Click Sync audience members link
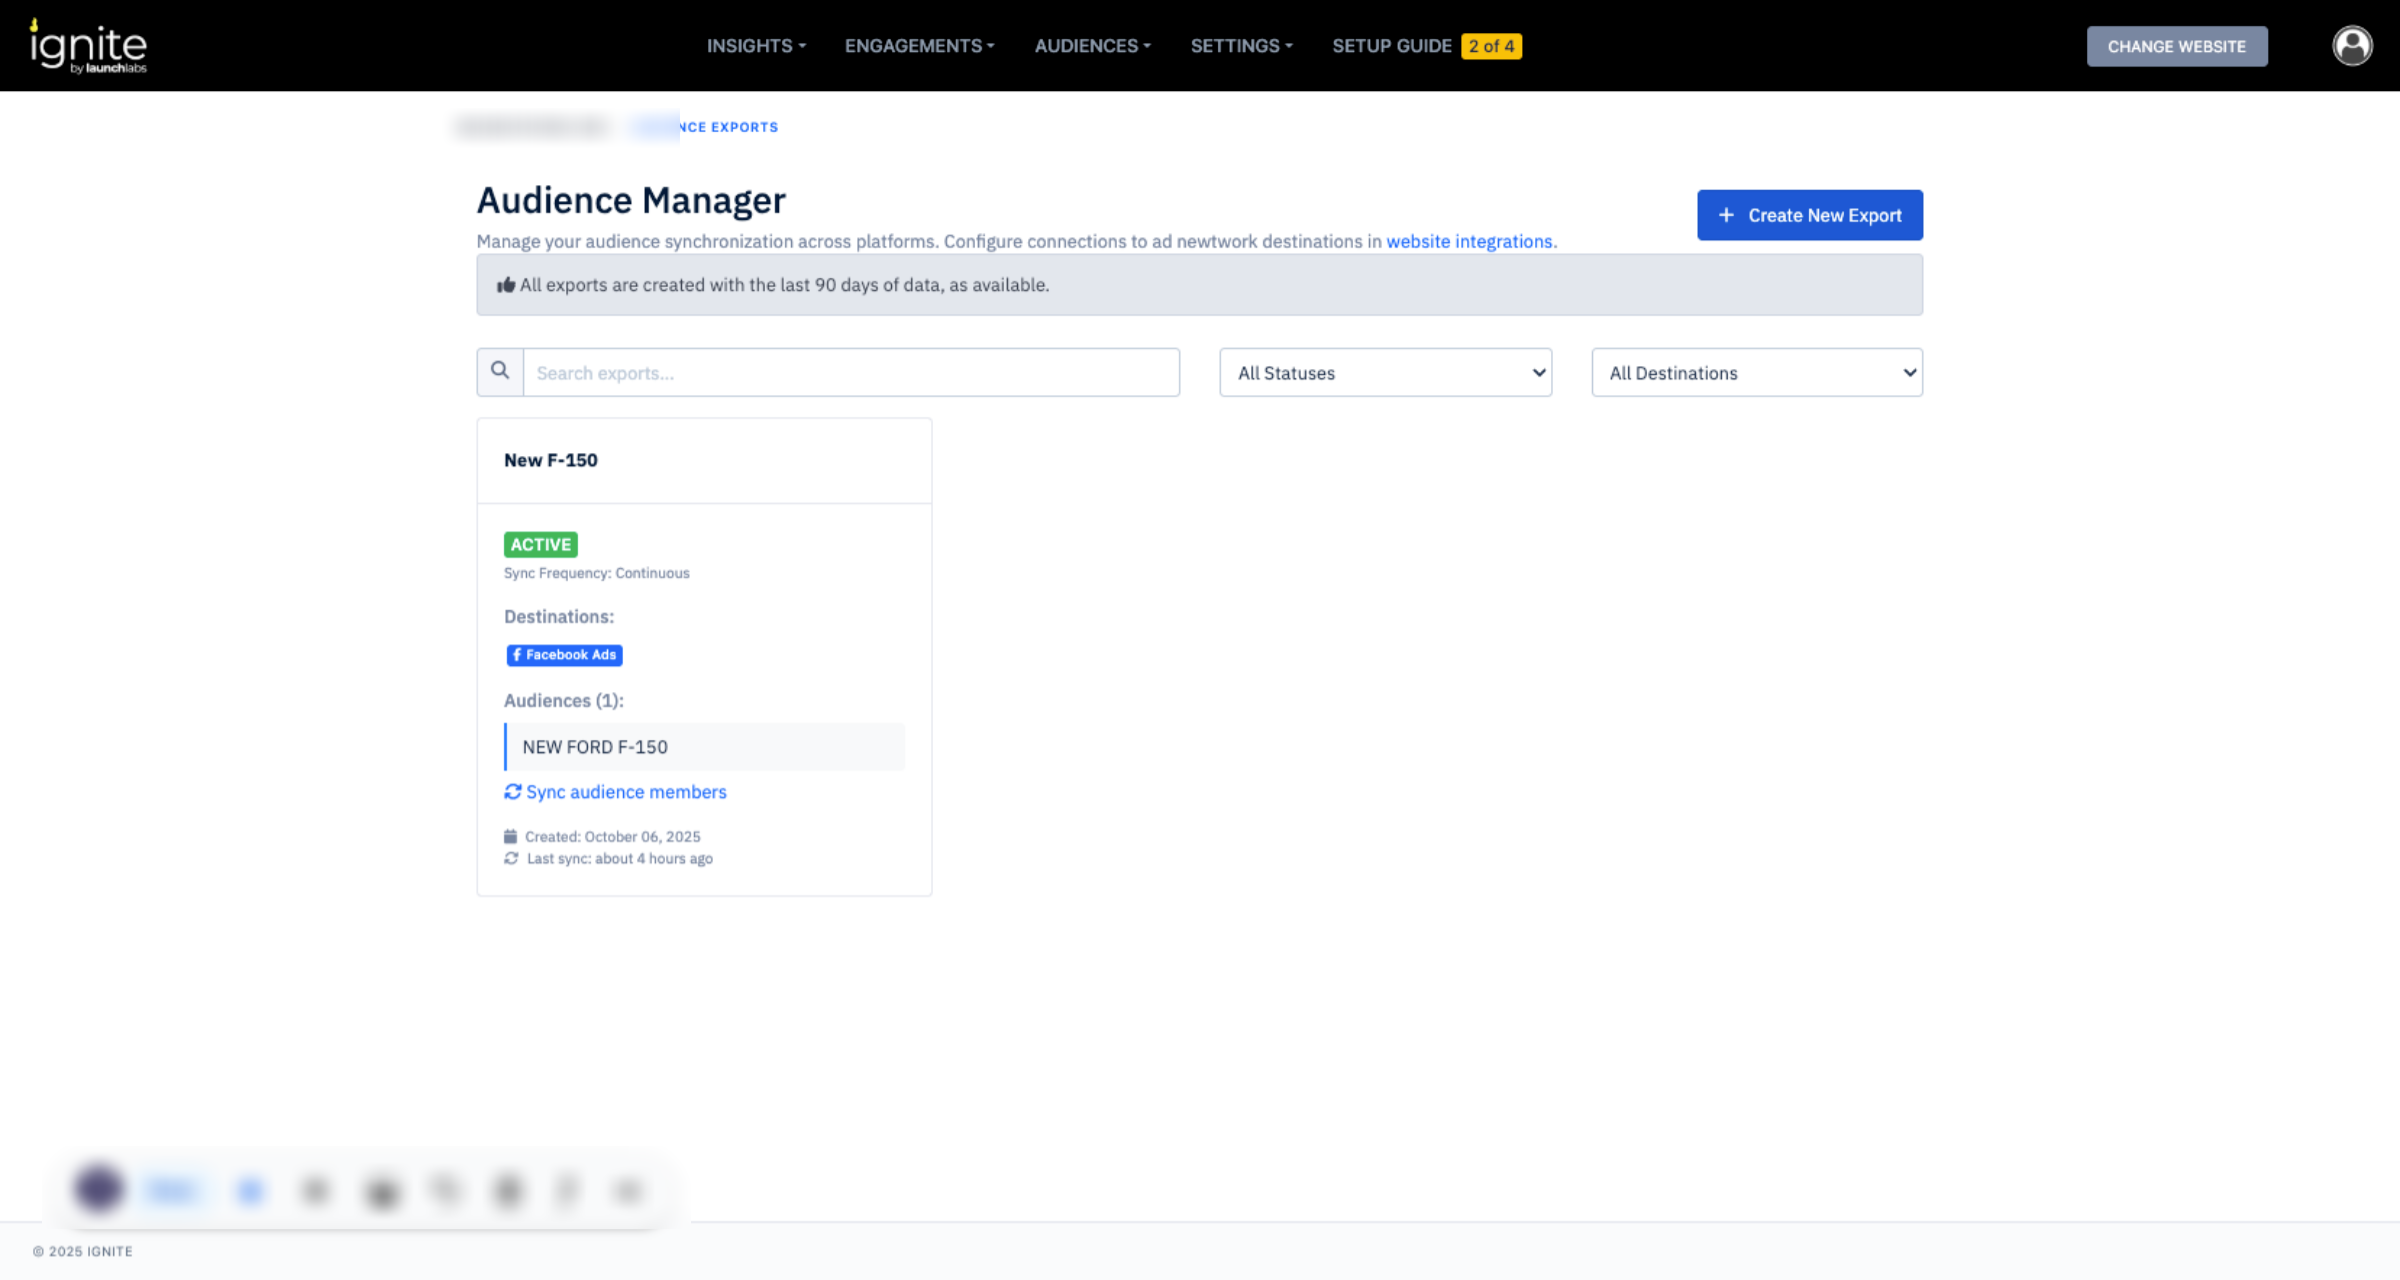The width and height of the screenshot is (2400, 1280). pyautogui.click(x=626, y=792)
